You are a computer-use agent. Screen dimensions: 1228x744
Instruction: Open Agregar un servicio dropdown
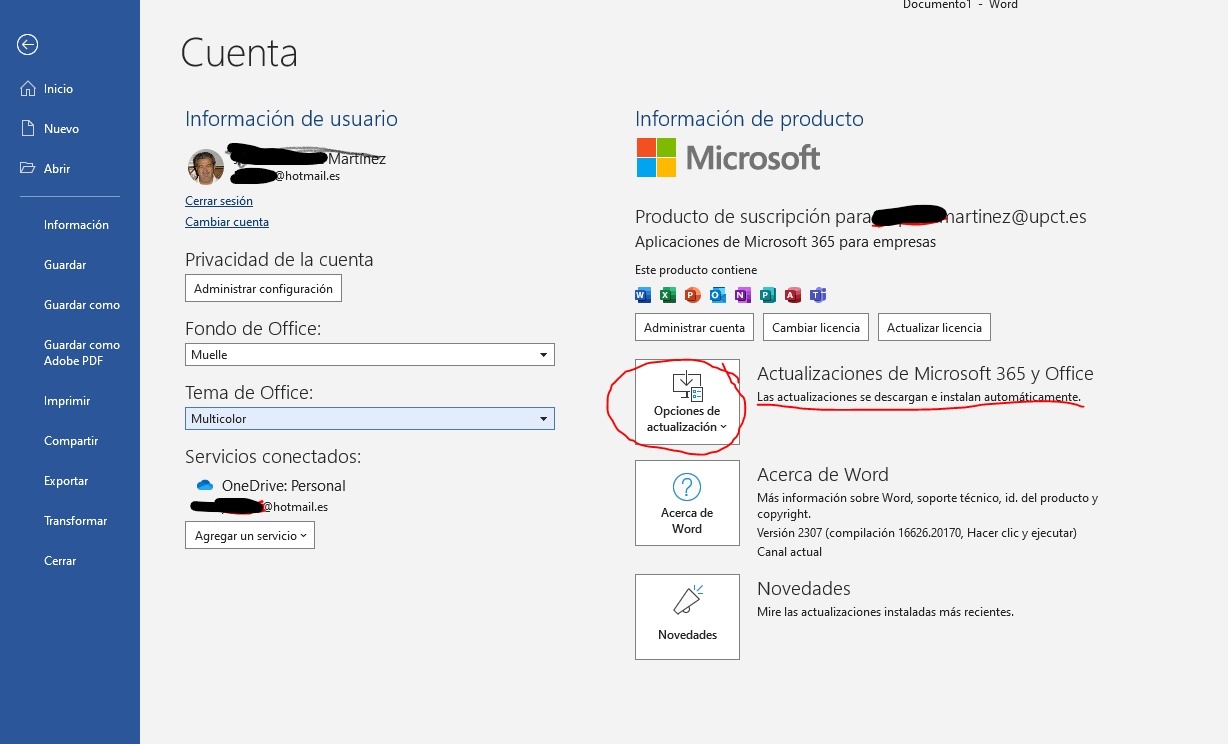(250, 536)
